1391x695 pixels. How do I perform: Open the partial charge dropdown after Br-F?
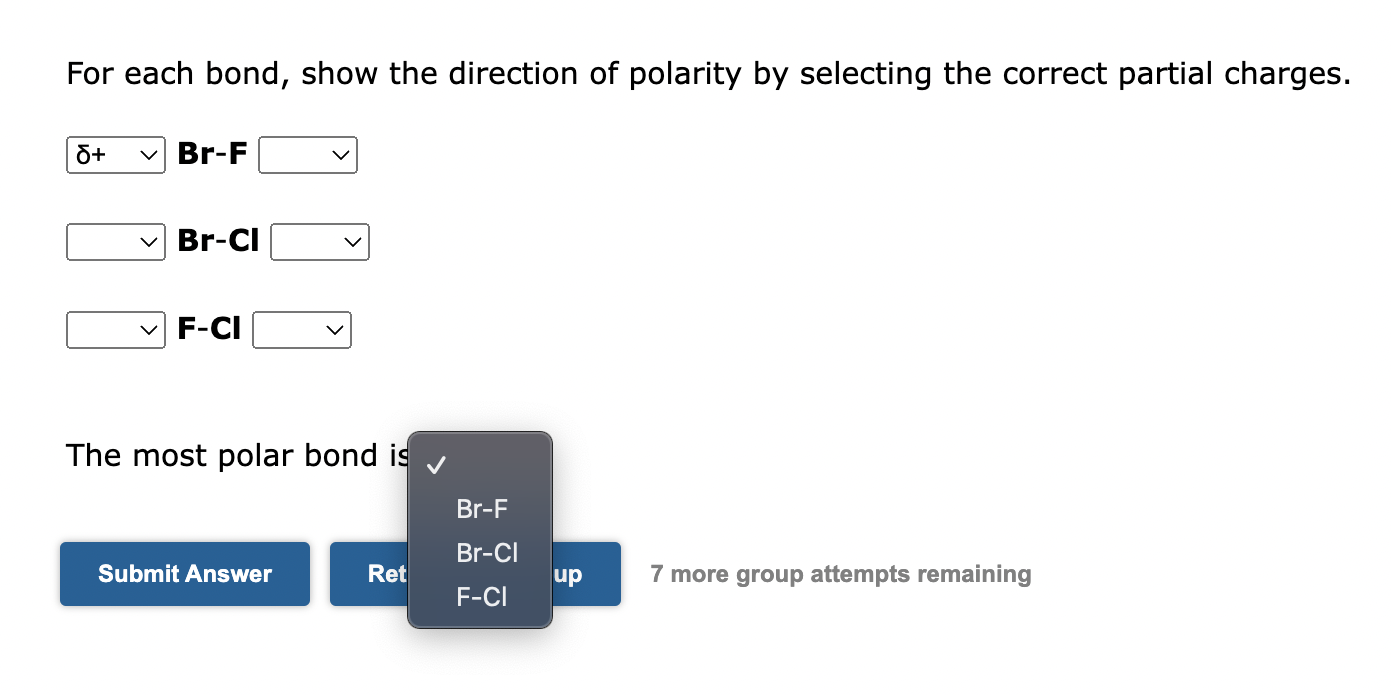[x=307, y=155]
